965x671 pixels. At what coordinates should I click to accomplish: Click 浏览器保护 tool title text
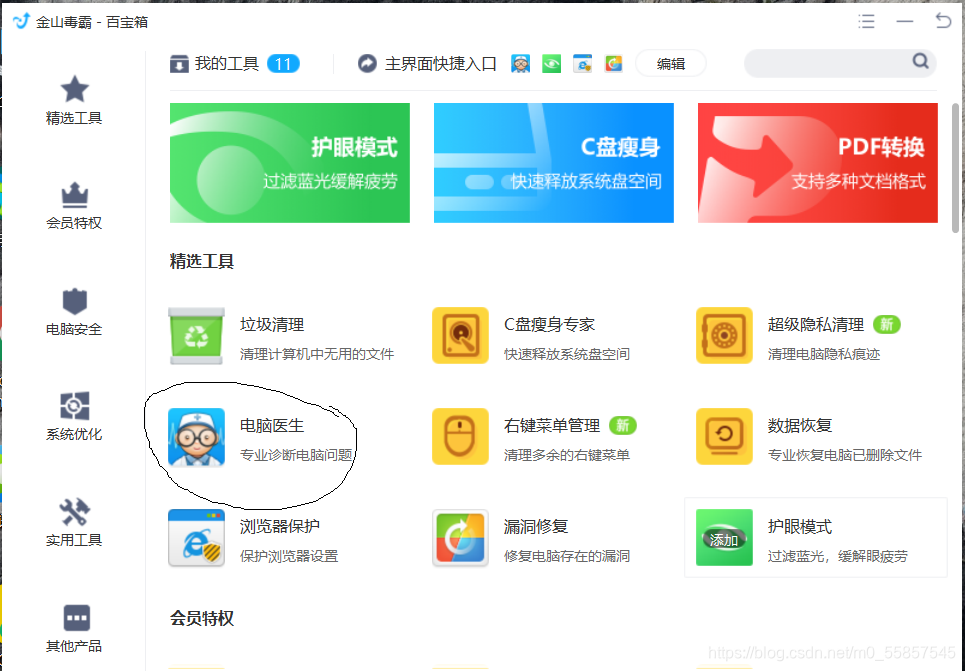pyautogui.click(x=280, y=526)
